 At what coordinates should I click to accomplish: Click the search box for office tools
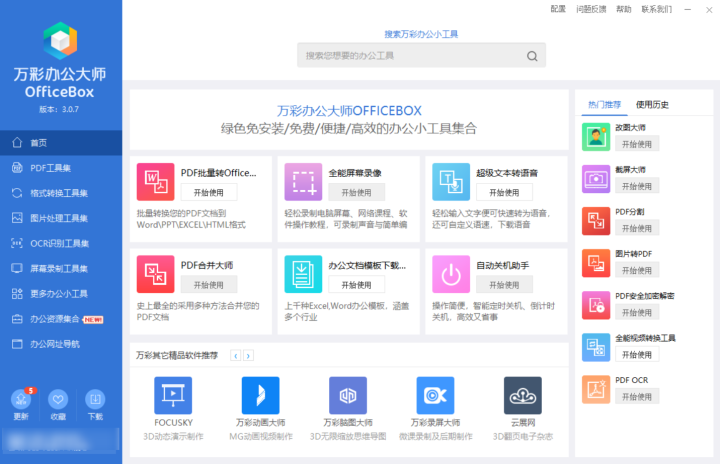point(421,56)
